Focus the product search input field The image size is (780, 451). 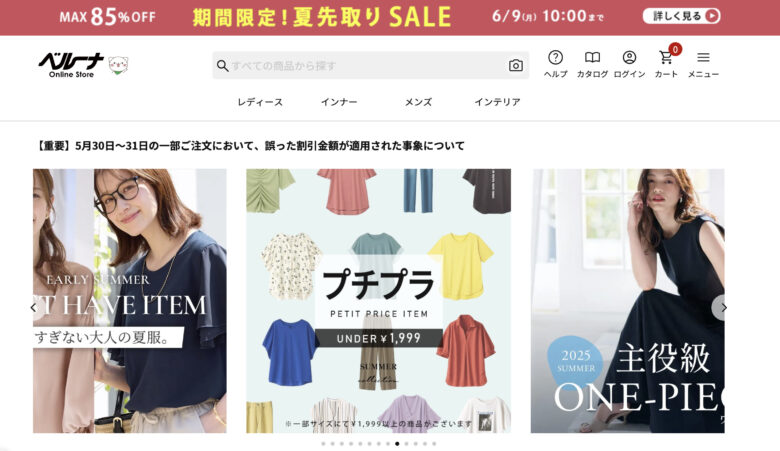coord(368,66)
